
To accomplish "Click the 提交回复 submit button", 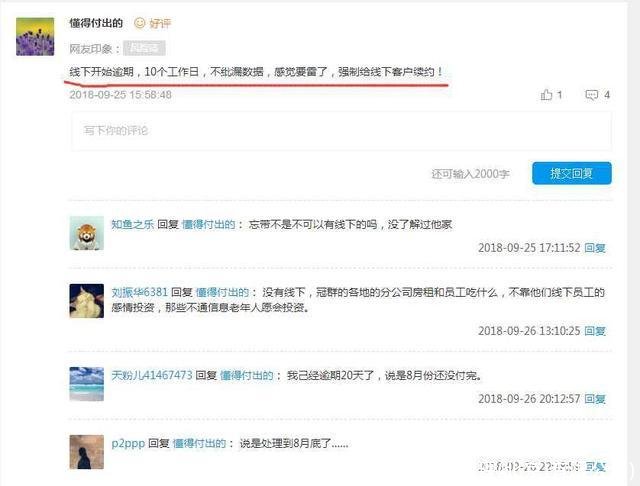I will click(x=572, y=173).
